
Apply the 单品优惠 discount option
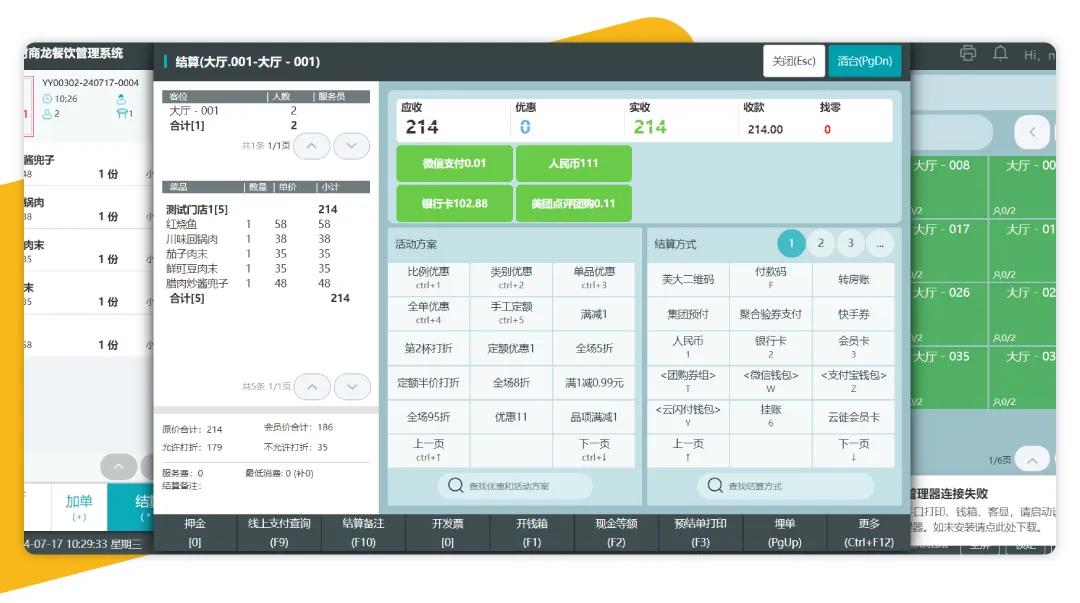594,278
